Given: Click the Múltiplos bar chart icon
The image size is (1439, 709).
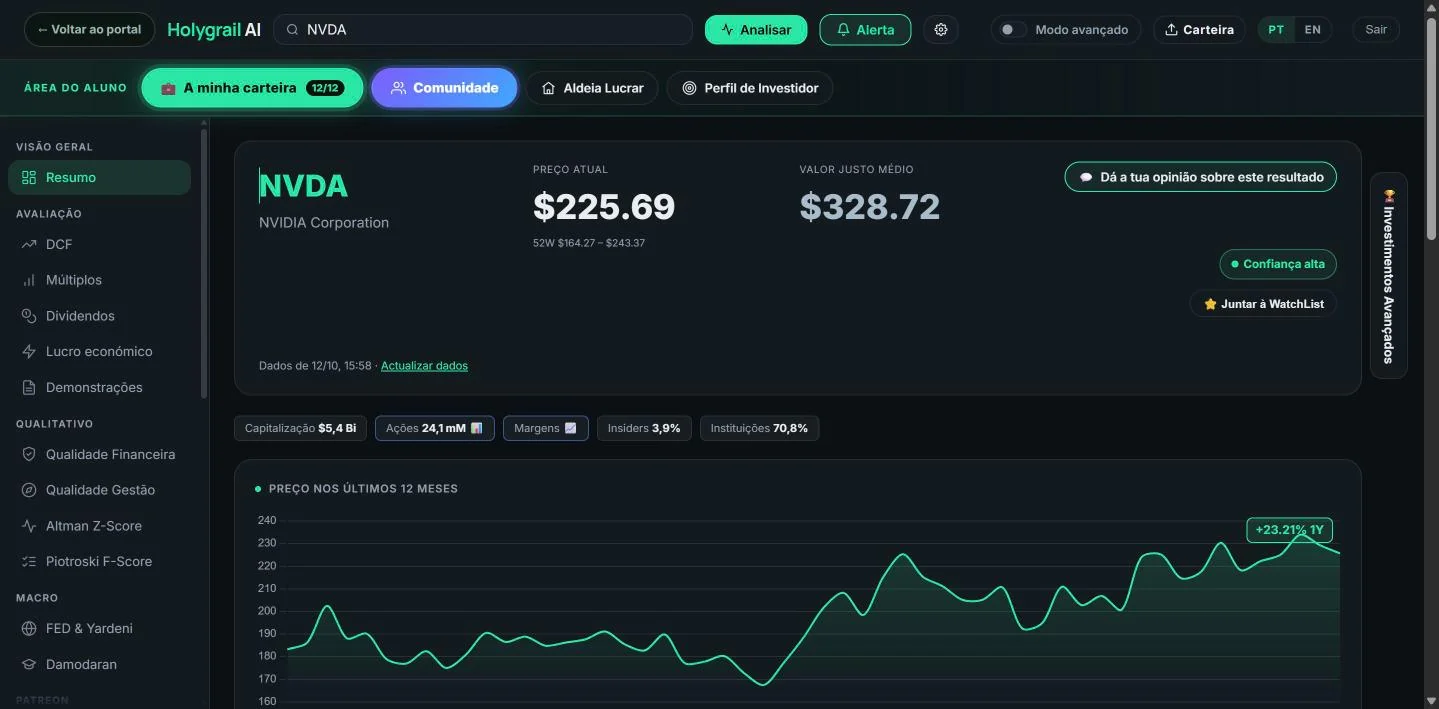Looking at the screenshot, I should click(x=29, y=281).
